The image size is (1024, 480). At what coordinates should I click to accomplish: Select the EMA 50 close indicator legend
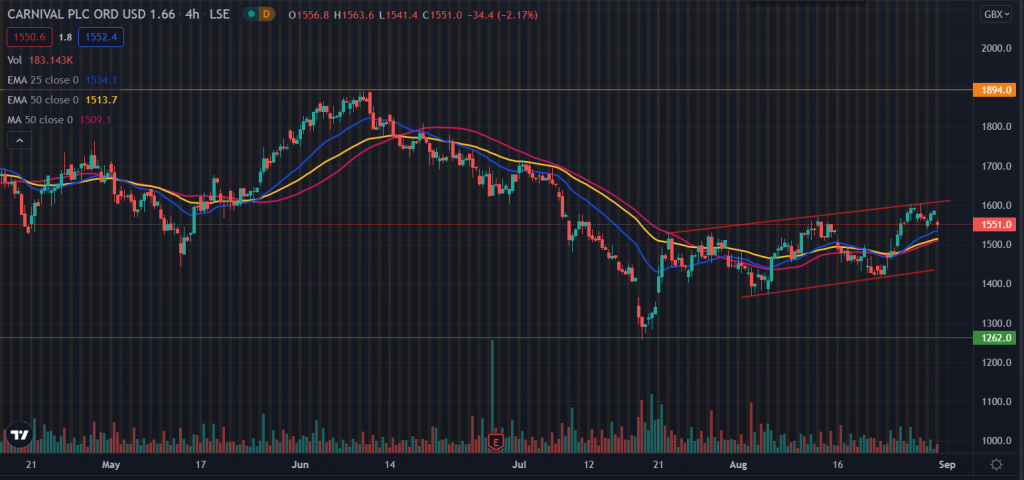point(62,100)
